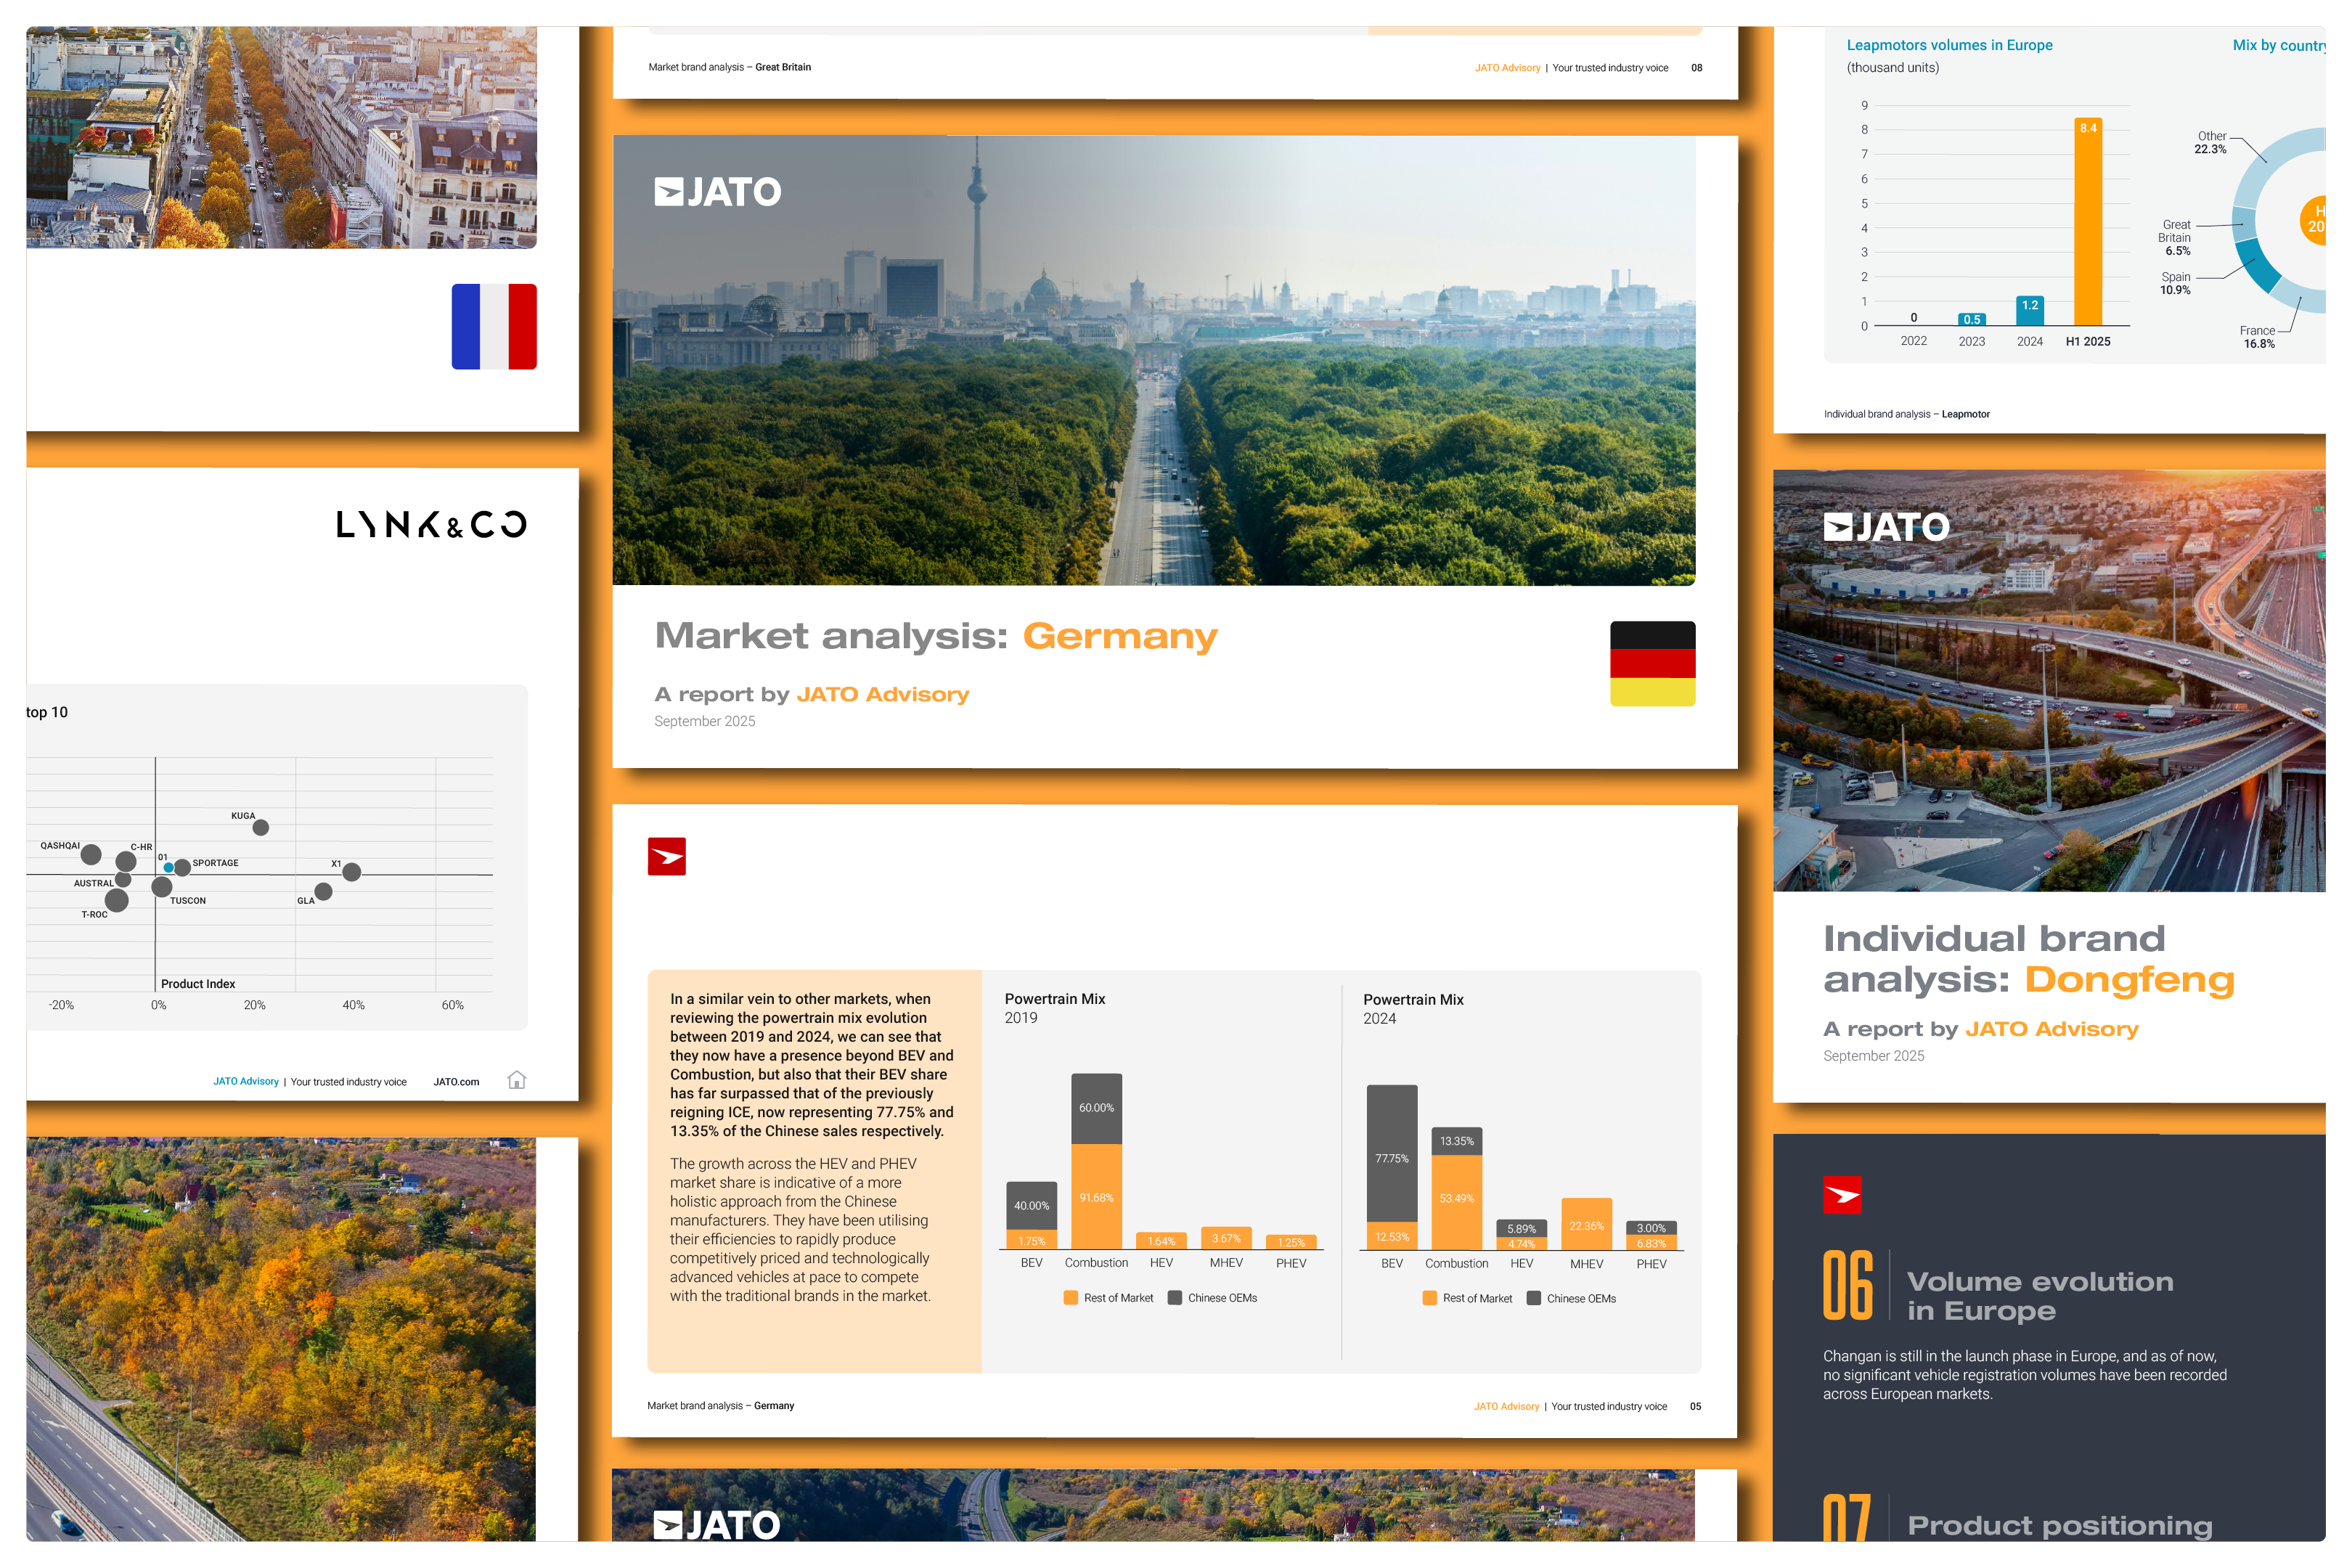Click JATO Advisory link on Germany footer
Screen dimensions: 2352x1568
point(1506,1406)
